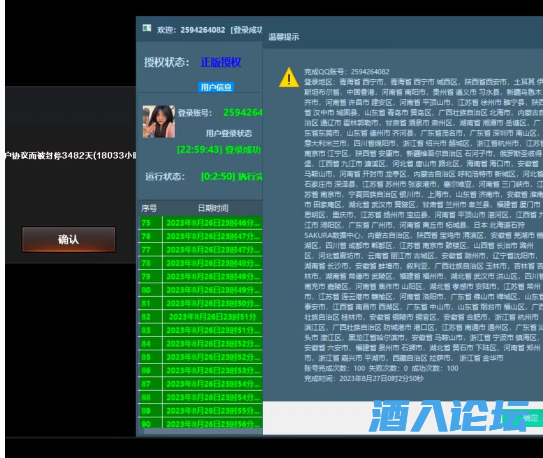Select table row number 75
This screenshot has height=458, width=543.
pyautogui.click(x=201, y=223)
